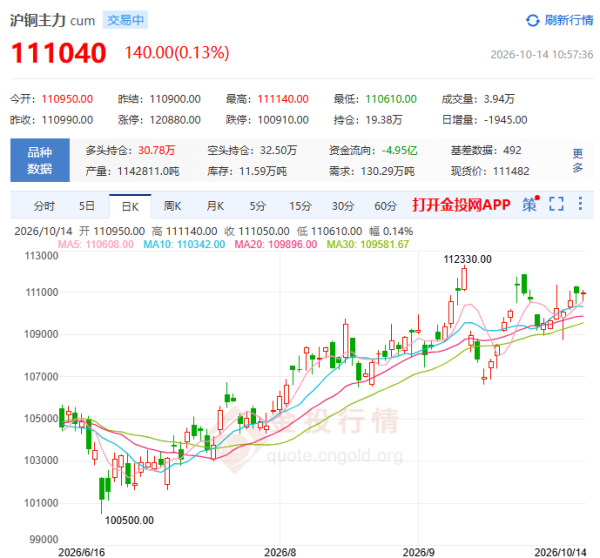Click the 昨收 110990.00 value
The width and height of the screenshot is (600, 558).
(67, 120)
